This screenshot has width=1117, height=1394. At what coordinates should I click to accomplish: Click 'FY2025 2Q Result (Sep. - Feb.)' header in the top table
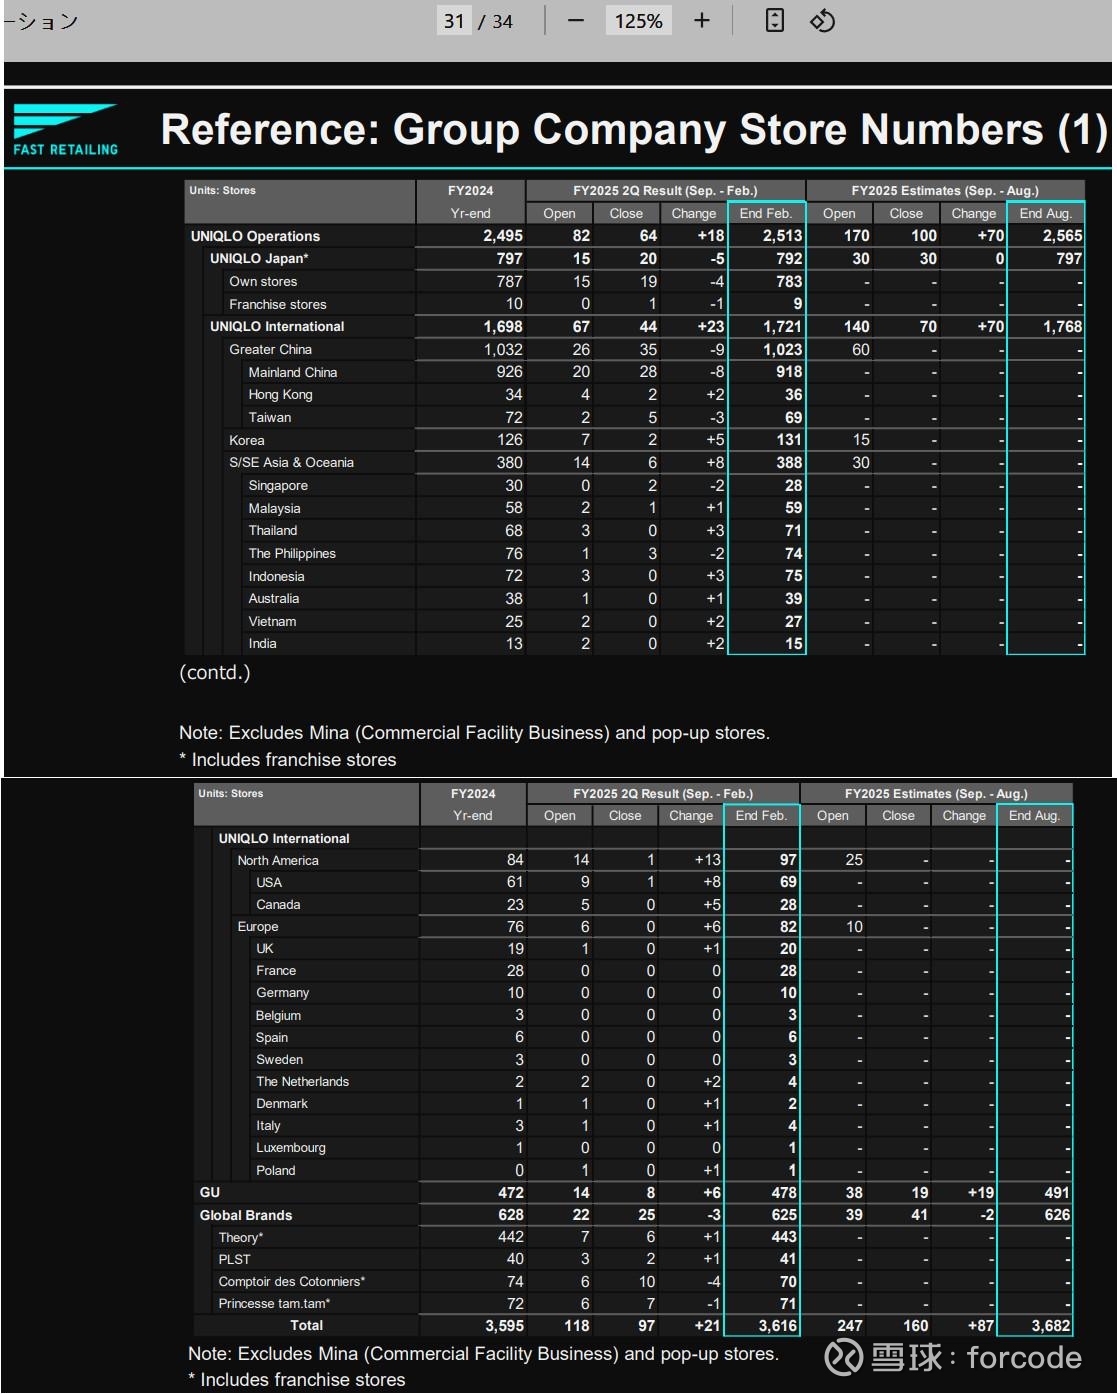pos(665,191)
